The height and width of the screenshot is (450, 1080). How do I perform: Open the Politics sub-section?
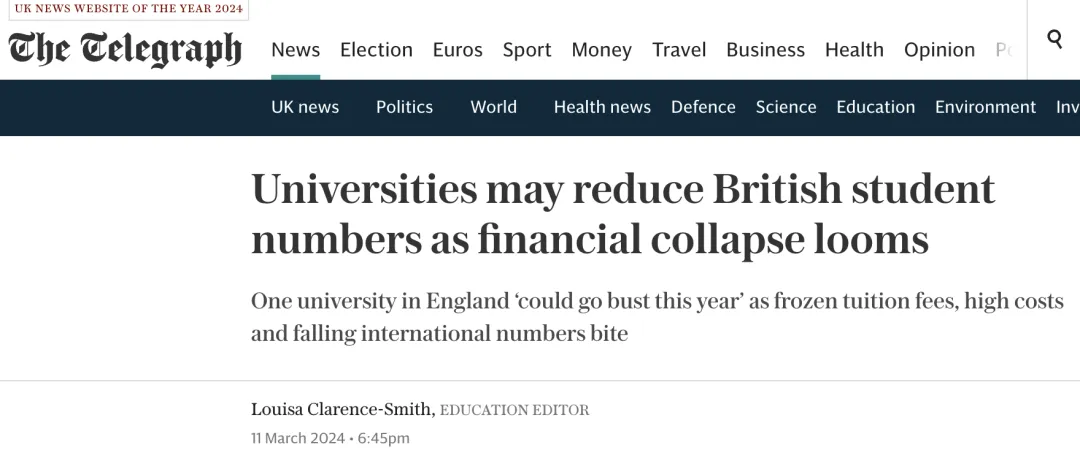[404, 107]
